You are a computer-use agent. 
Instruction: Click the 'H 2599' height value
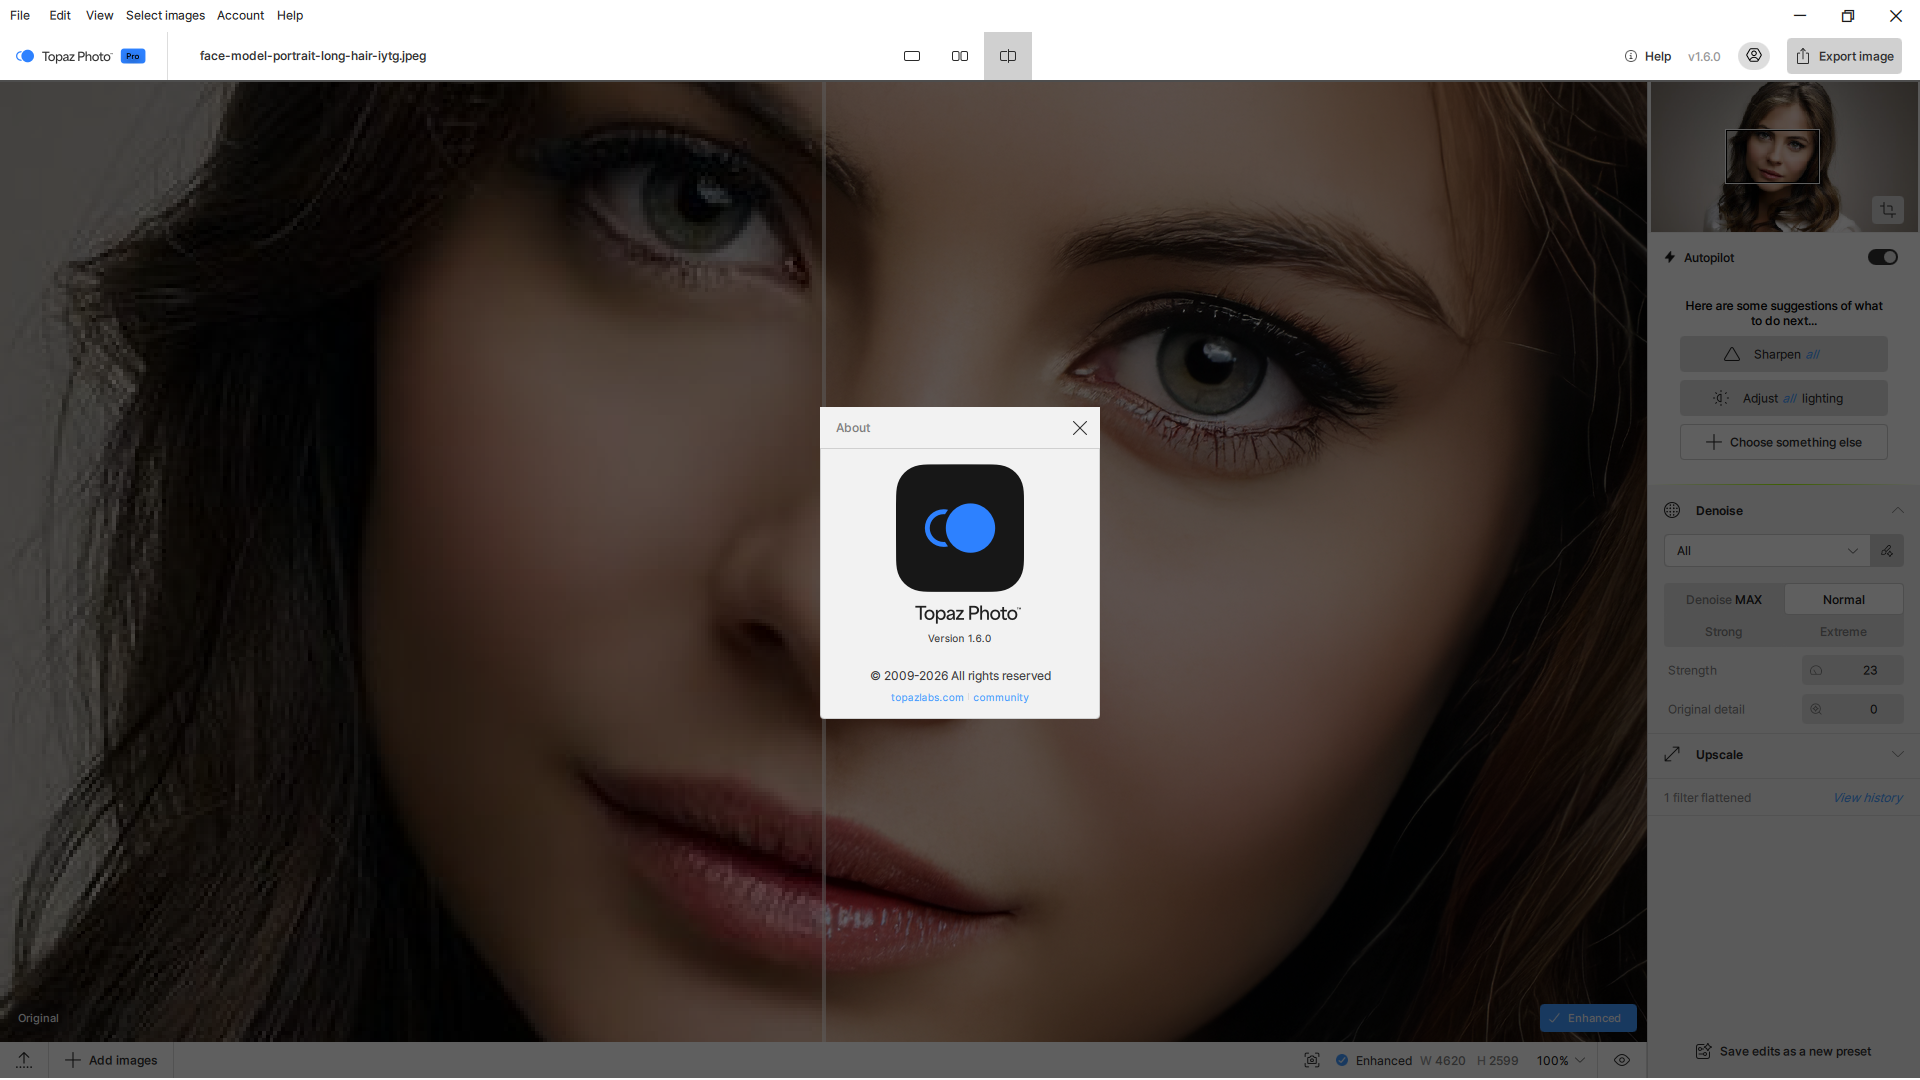1497,1061
